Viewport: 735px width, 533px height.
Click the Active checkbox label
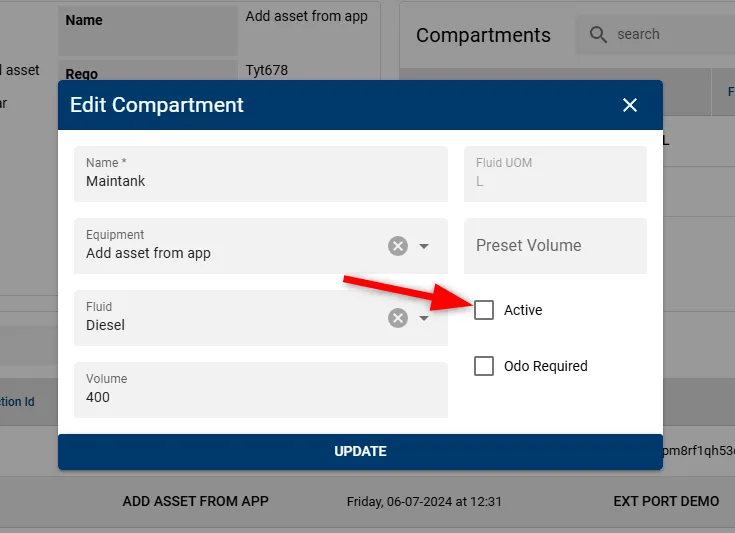523,310
